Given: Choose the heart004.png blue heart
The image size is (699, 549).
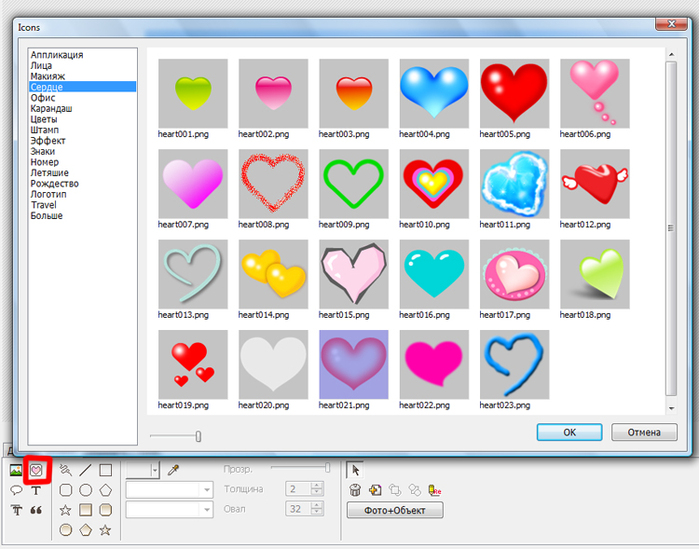Looking at the screenshot, I should (x=434, y=94).
